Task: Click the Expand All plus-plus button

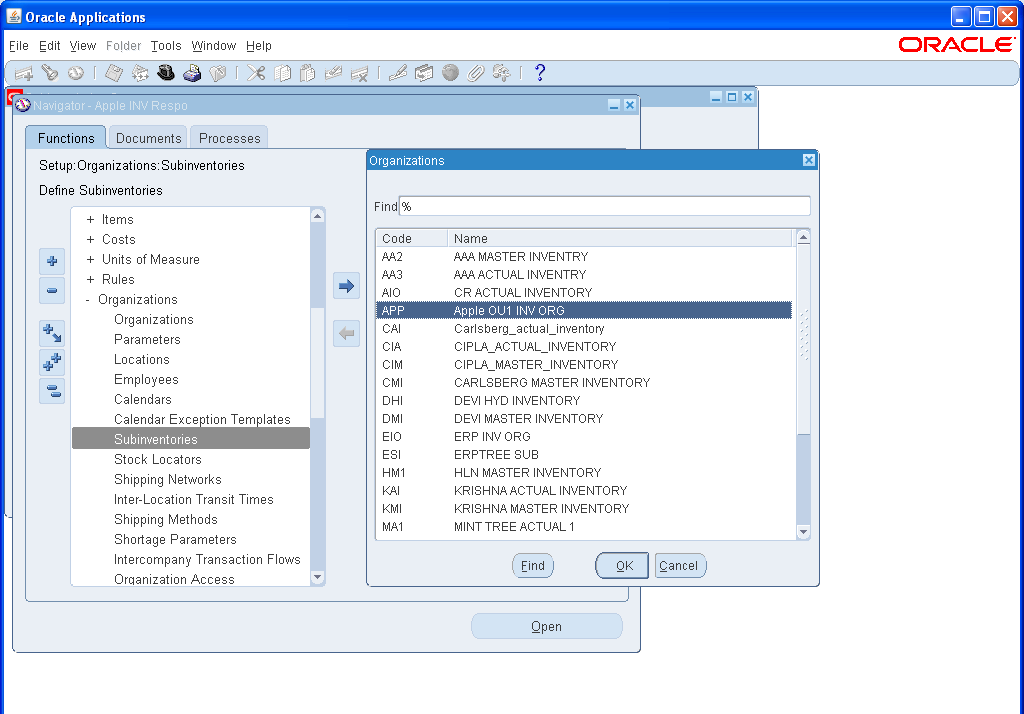Action: click(x=52, y=362)
